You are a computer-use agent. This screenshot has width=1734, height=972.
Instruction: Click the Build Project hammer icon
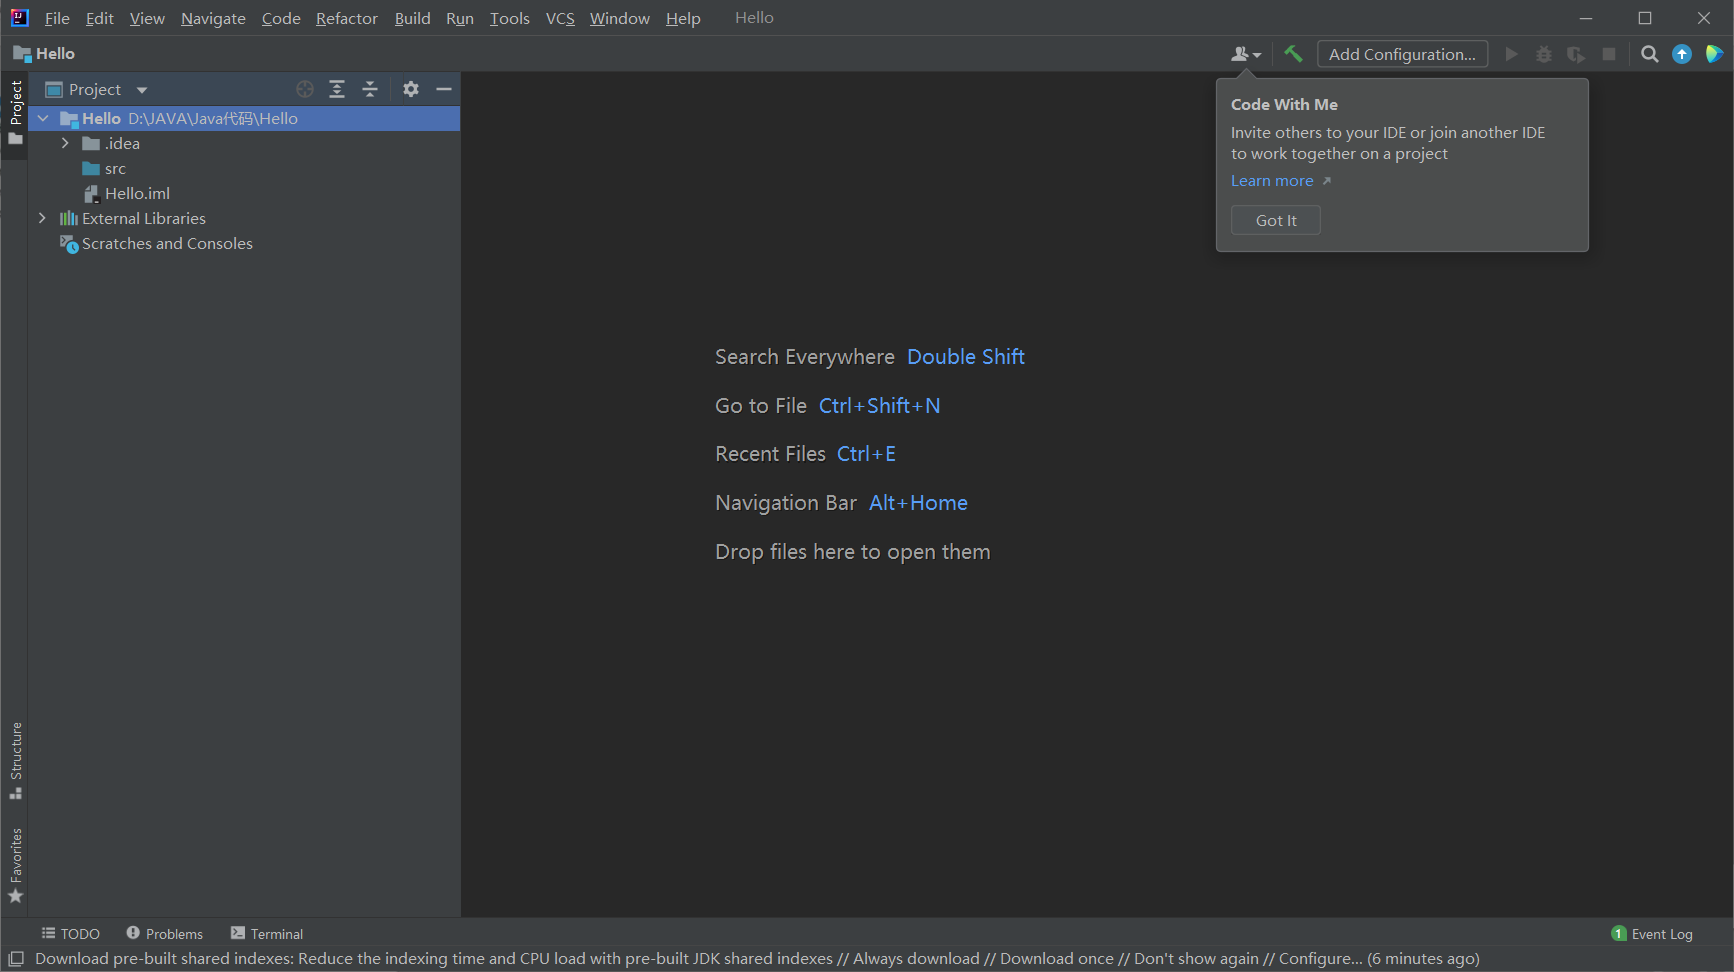click(x=1293, y=54)
